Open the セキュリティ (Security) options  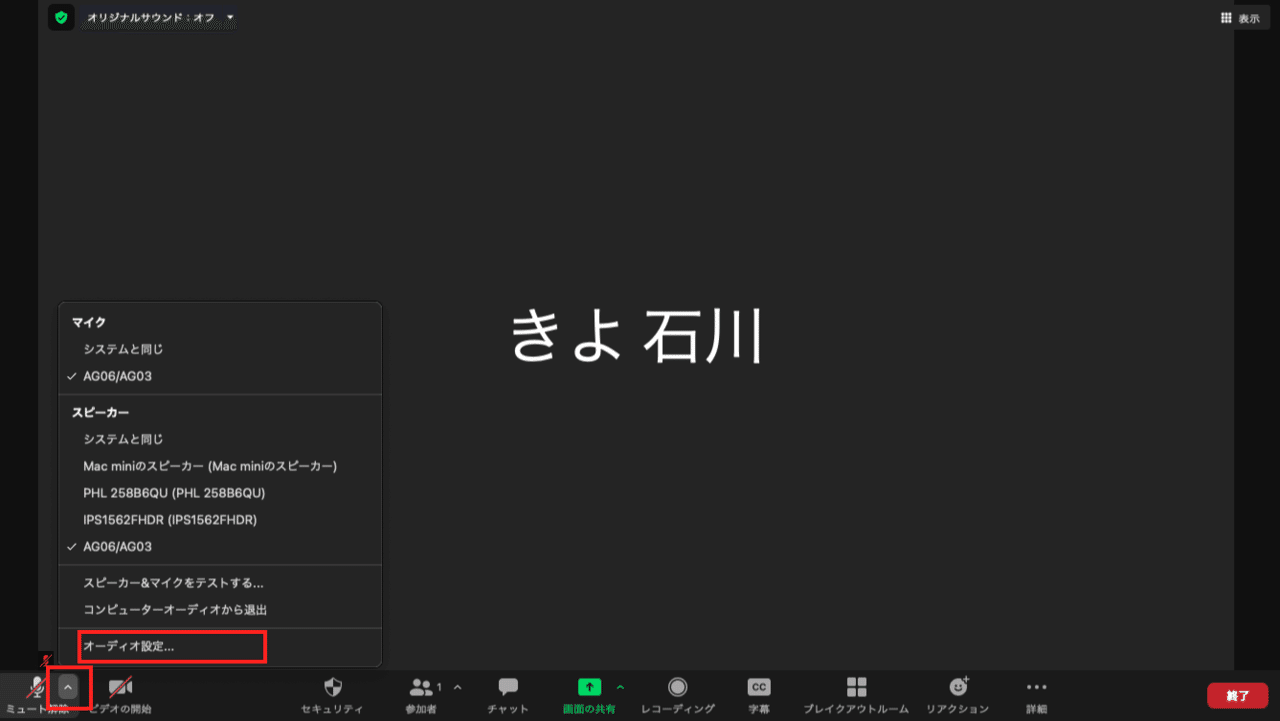click(332, 693)
